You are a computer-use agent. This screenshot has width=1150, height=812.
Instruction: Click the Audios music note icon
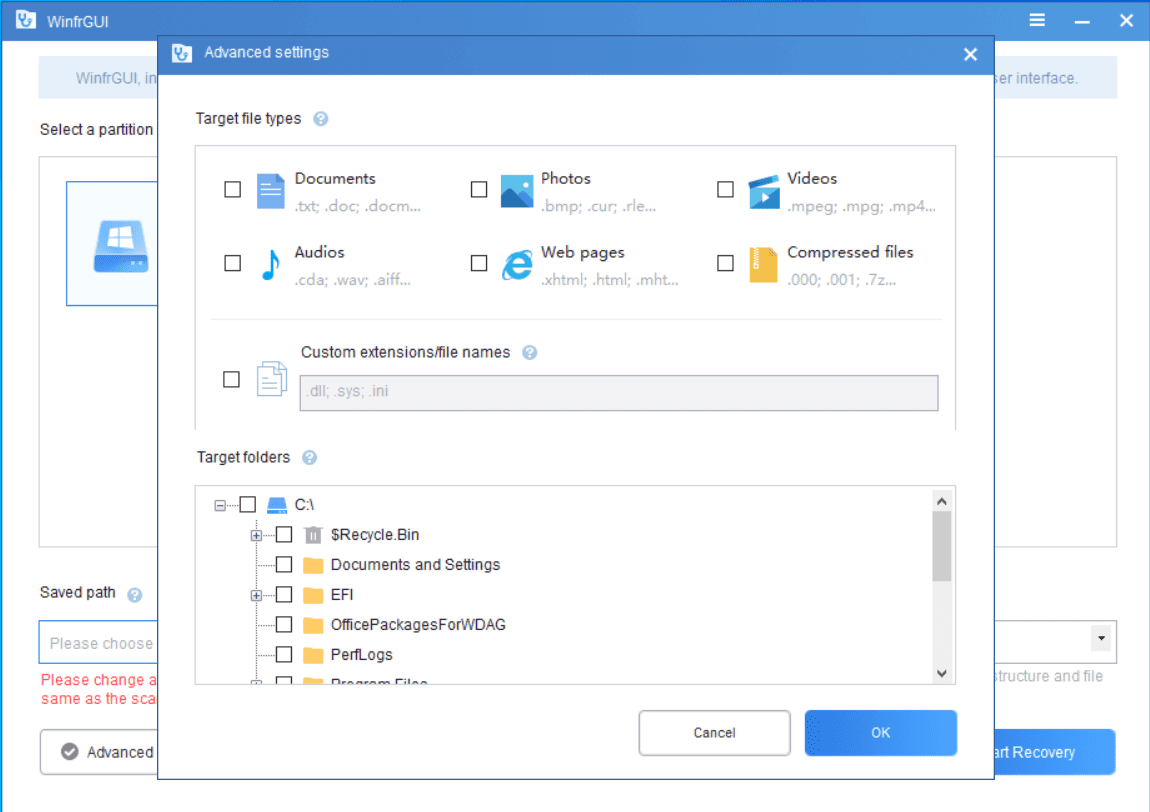pos(270,264)
